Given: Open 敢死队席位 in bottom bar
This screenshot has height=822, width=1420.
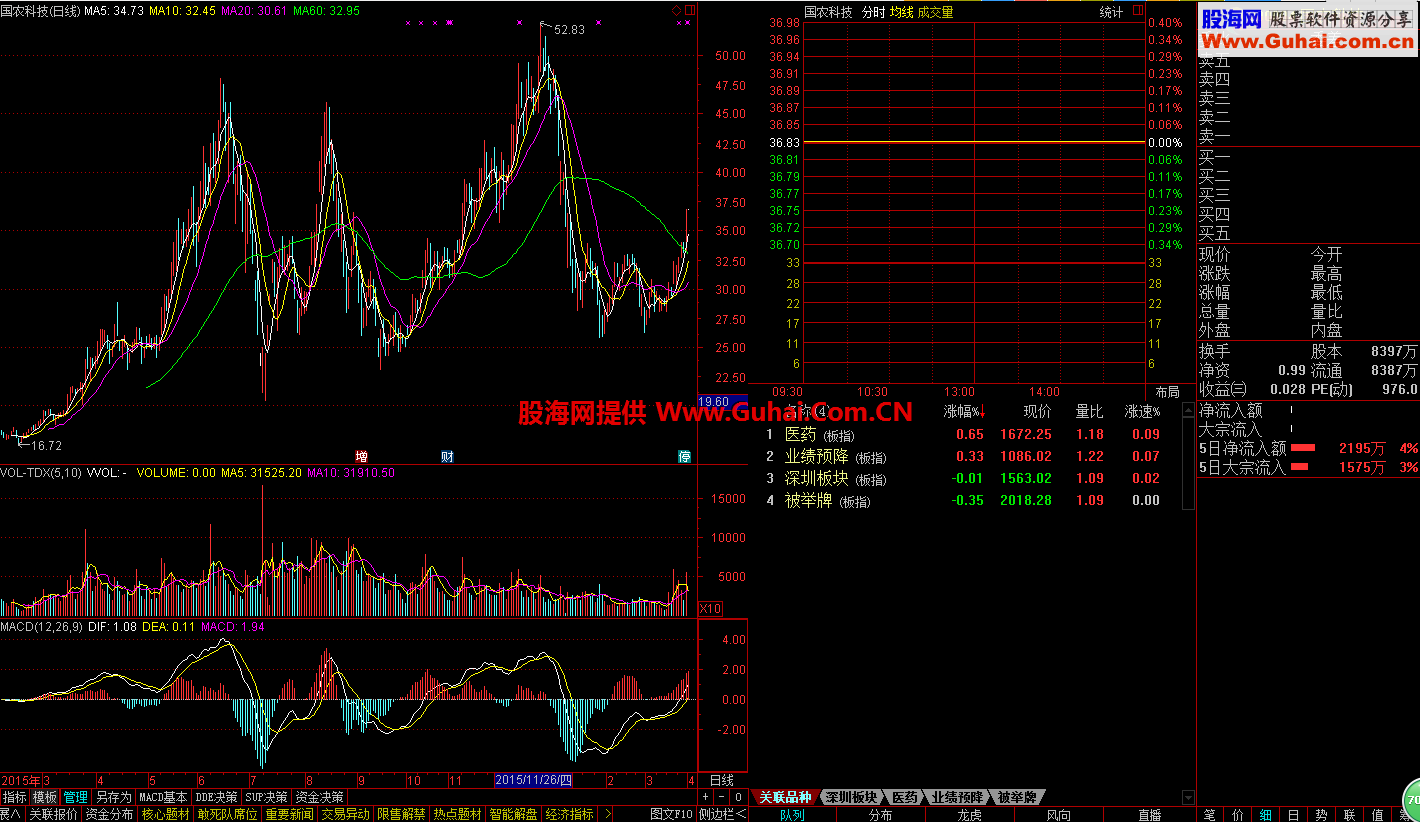Looking at the screenshot, I should tap(228, 814).
